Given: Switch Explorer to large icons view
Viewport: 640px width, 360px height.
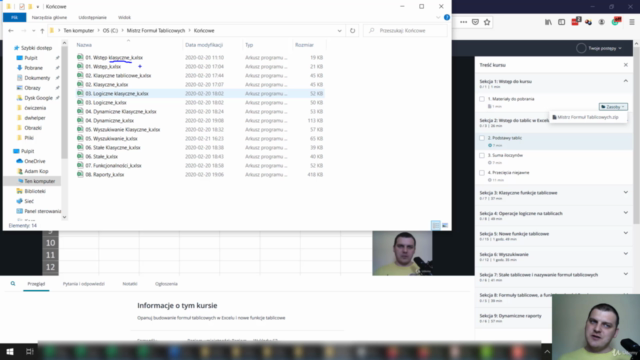Looking at the screenshot, I should coord(445,225).
